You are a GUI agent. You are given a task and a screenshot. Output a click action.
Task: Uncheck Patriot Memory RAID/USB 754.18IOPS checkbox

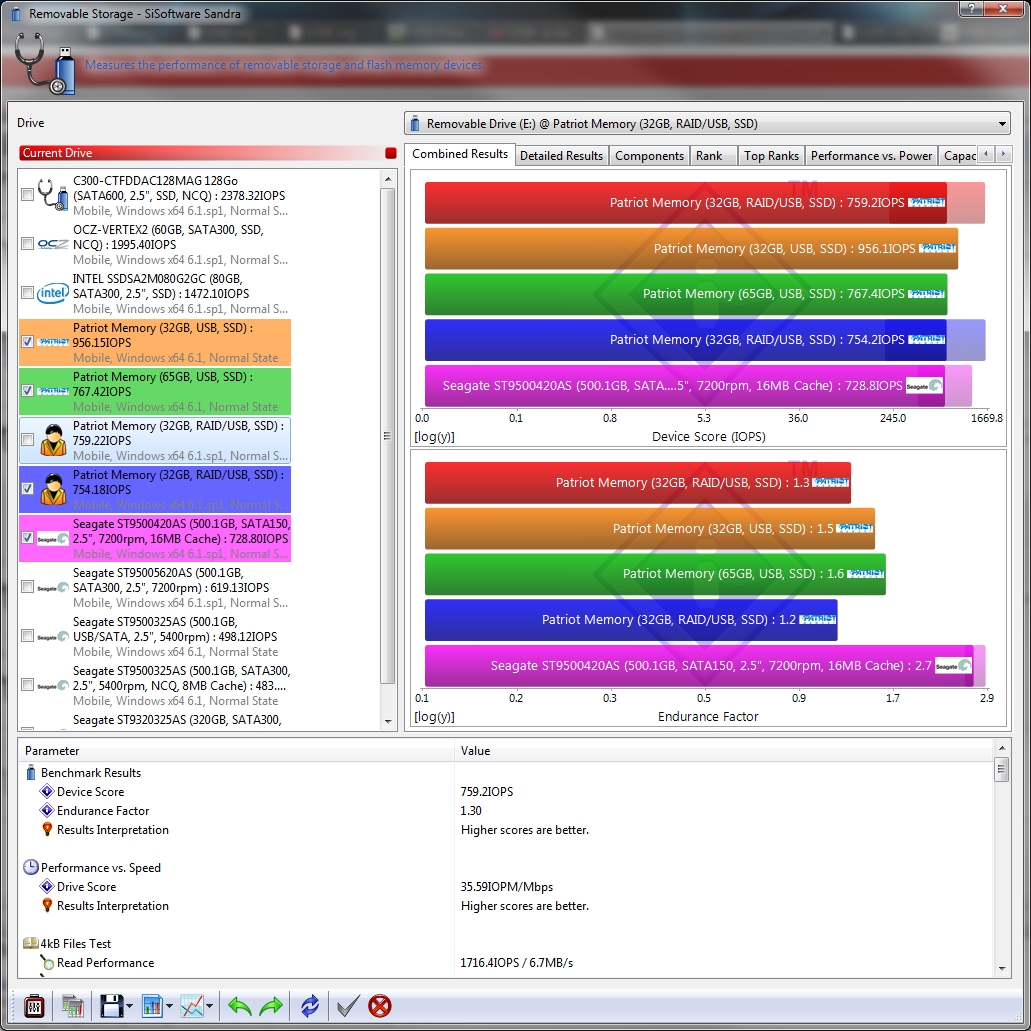point(27,489)
